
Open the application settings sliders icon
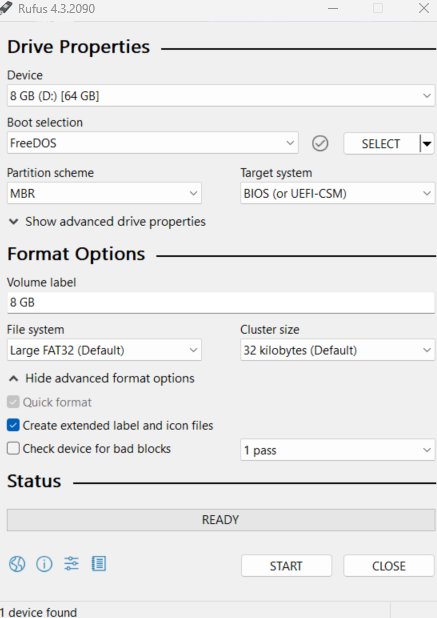[71, 564]
